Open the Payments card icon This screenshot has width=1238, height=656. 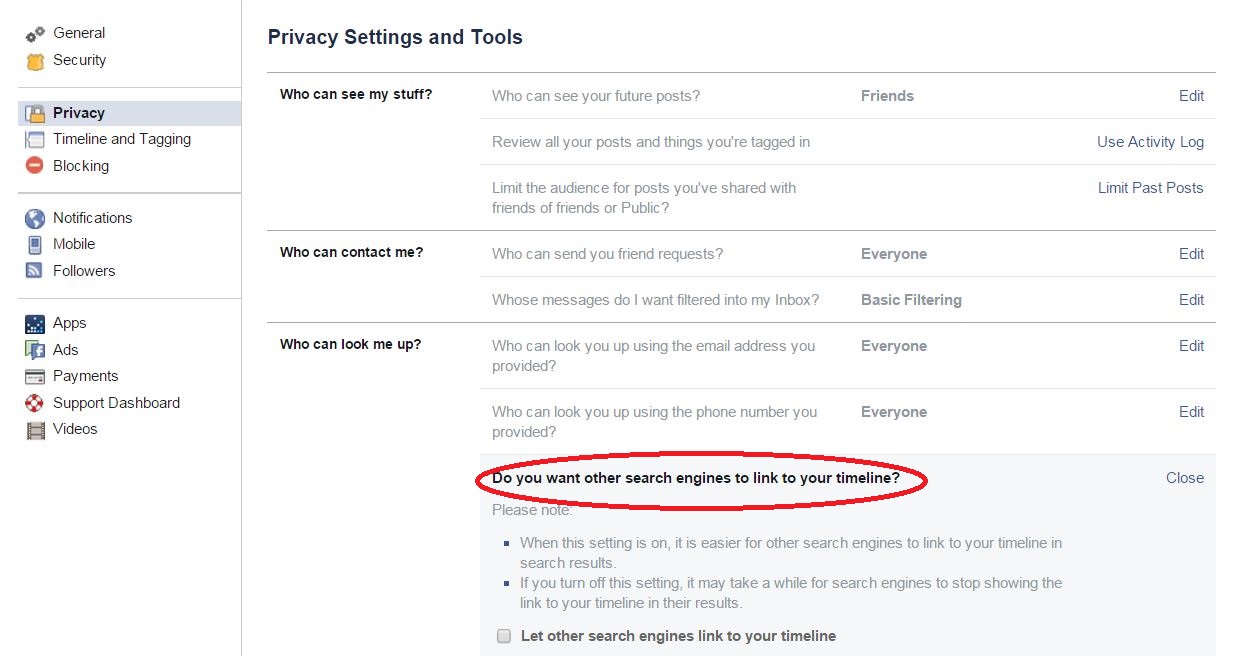(x=35, y=377)
